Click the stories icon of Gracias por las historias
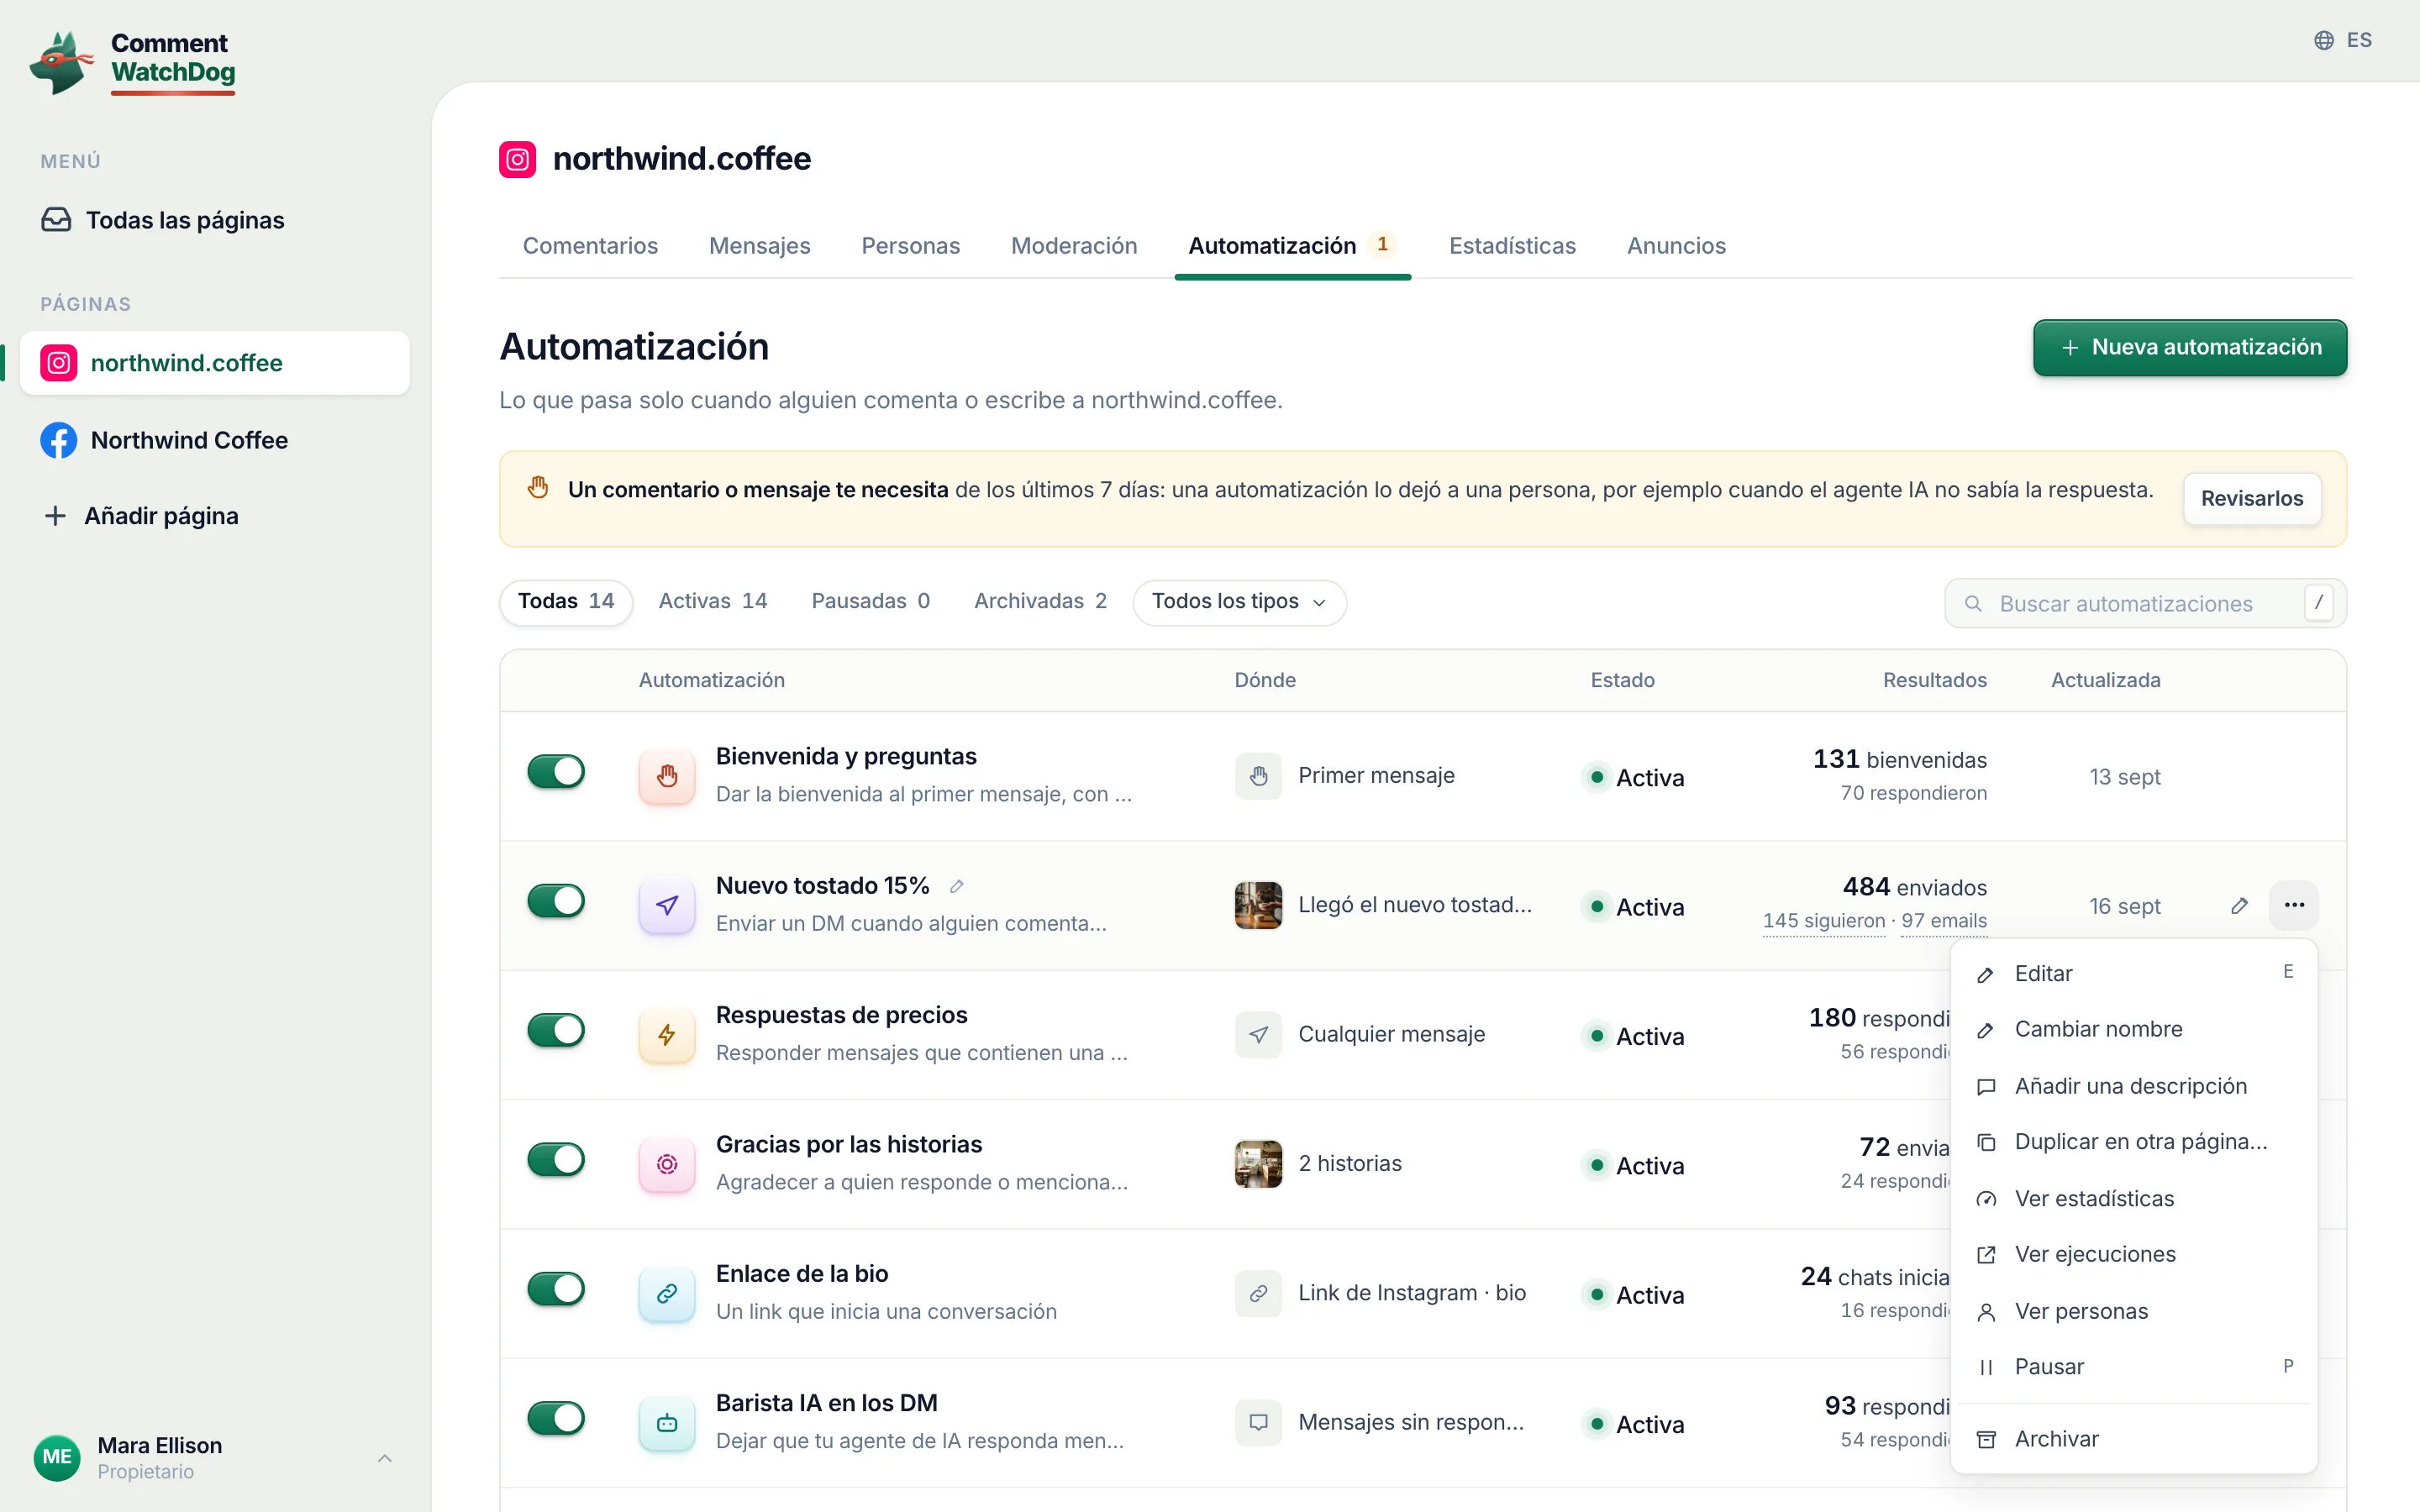Image resolution: width=2420 pixels, height=1512 pixels. 667,1163
